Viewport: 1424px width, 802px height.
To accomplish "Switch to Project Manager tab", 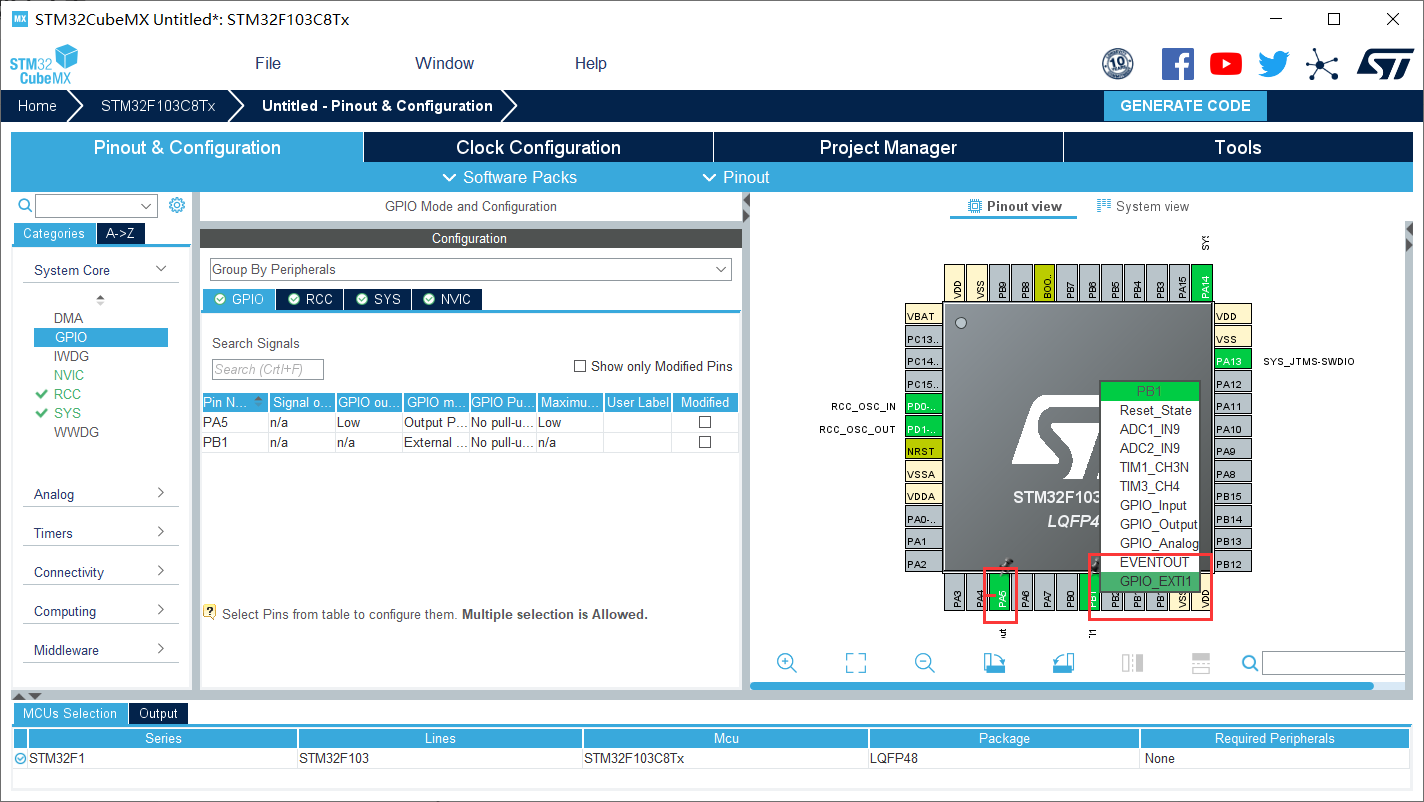I will click(888, 147).
